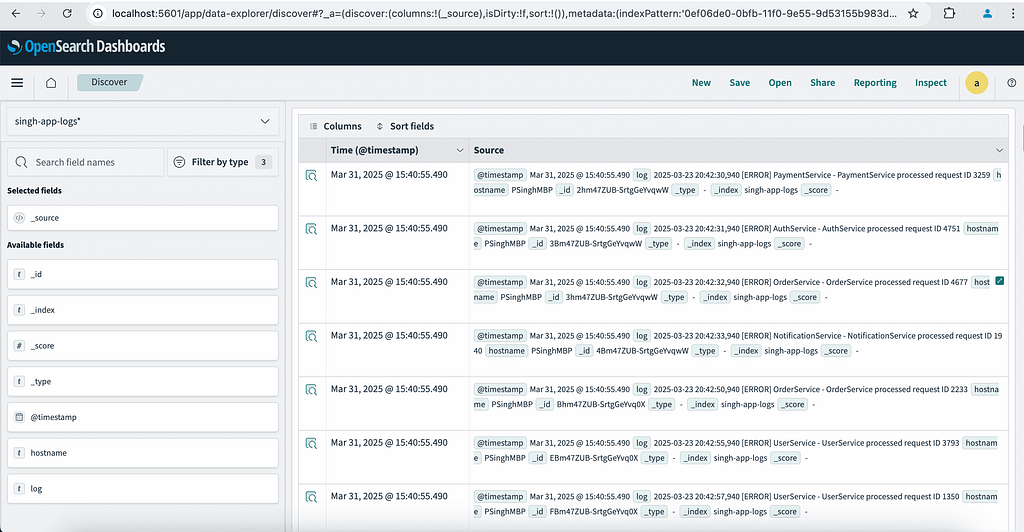Click the Columns button
This screenshot has height=532, width=1024.
(336, 126)
